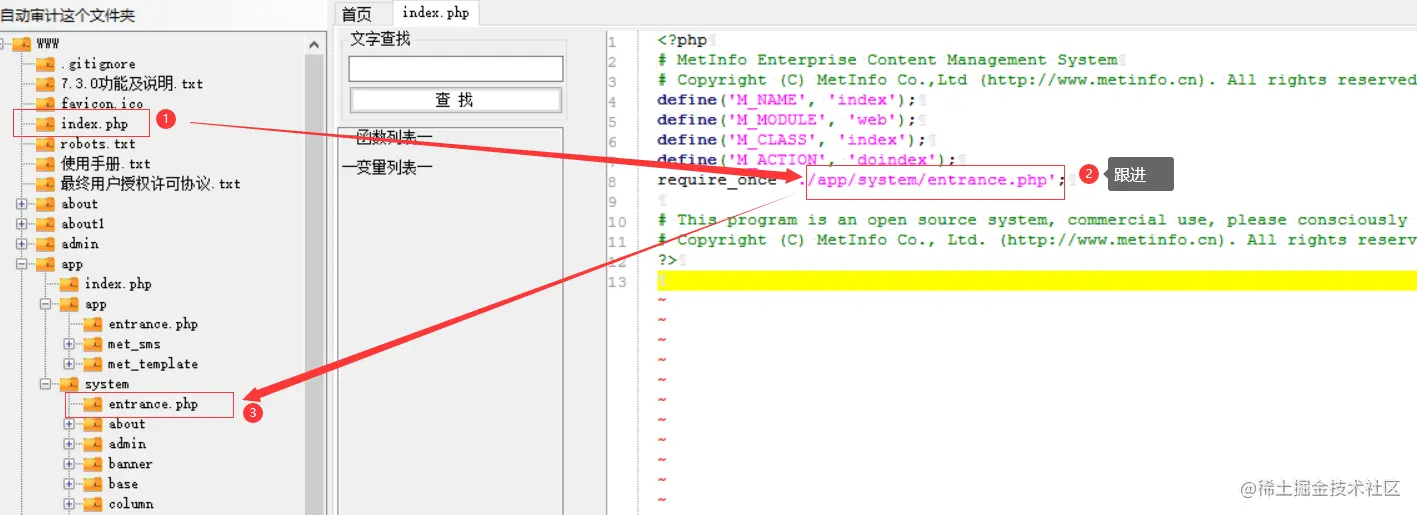Click the <?php opening tag line
This screenshot has height=515, width=1417.
click(682, 40)
